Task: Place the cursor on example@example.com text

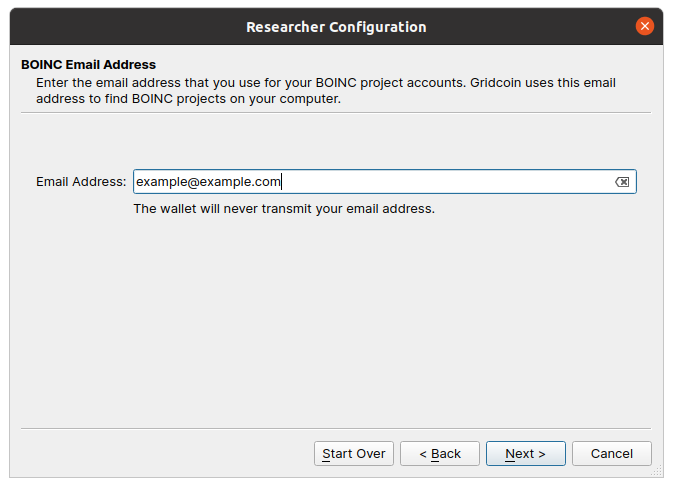Action: [208, 182]
